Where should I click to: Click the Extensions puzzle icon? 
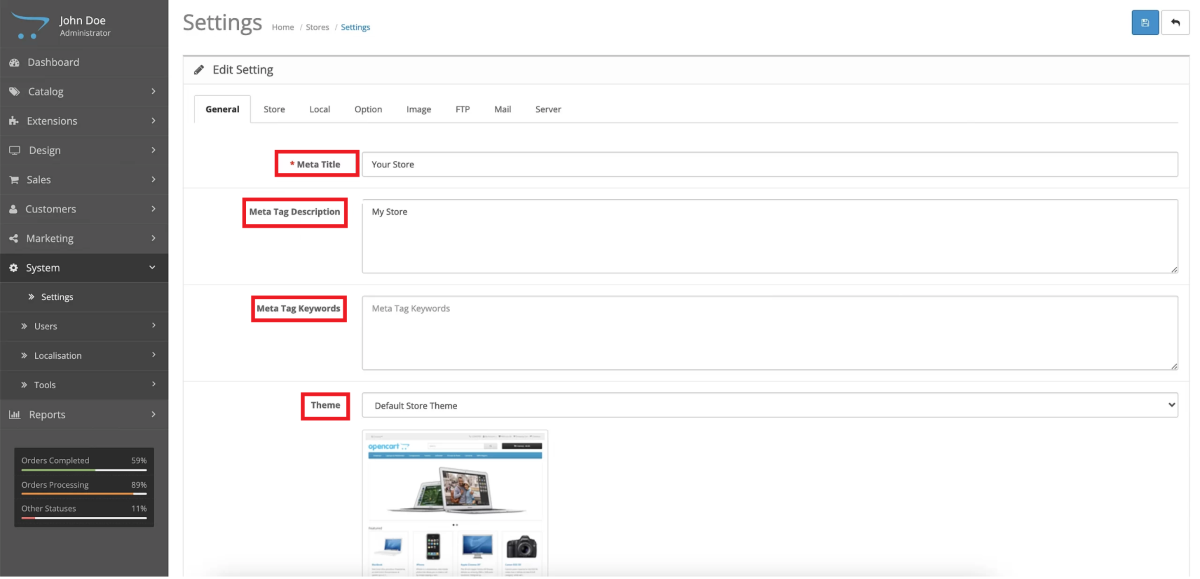pos(14,121)
